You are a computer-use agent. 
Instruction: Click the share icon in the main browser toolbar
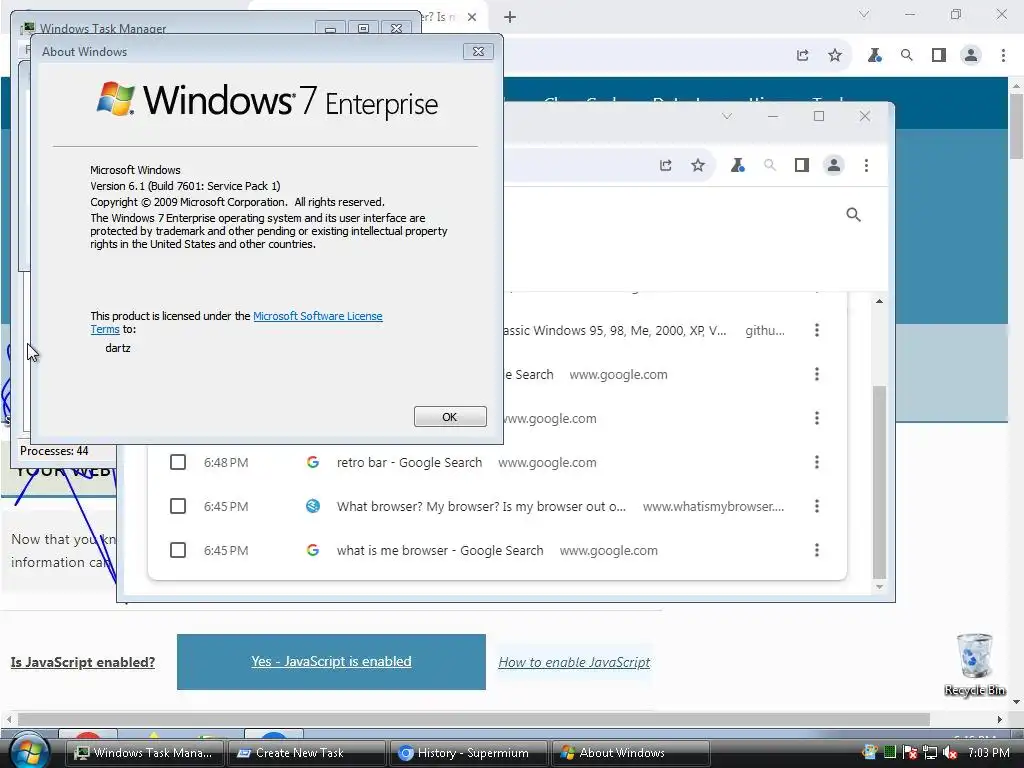[x=803, y=56]
